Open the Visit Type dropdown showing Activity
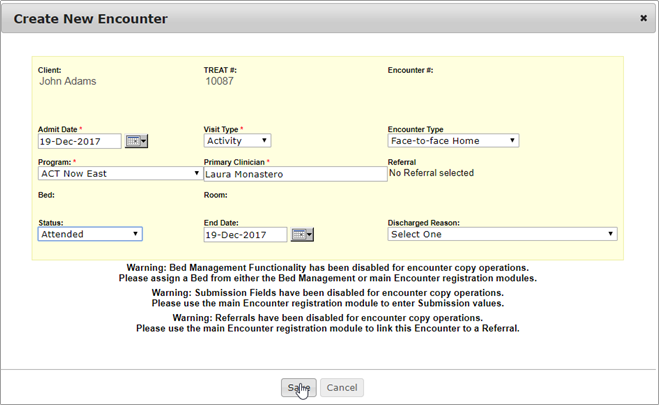Viewport: 659px width, 405px height. click(237, 140)
